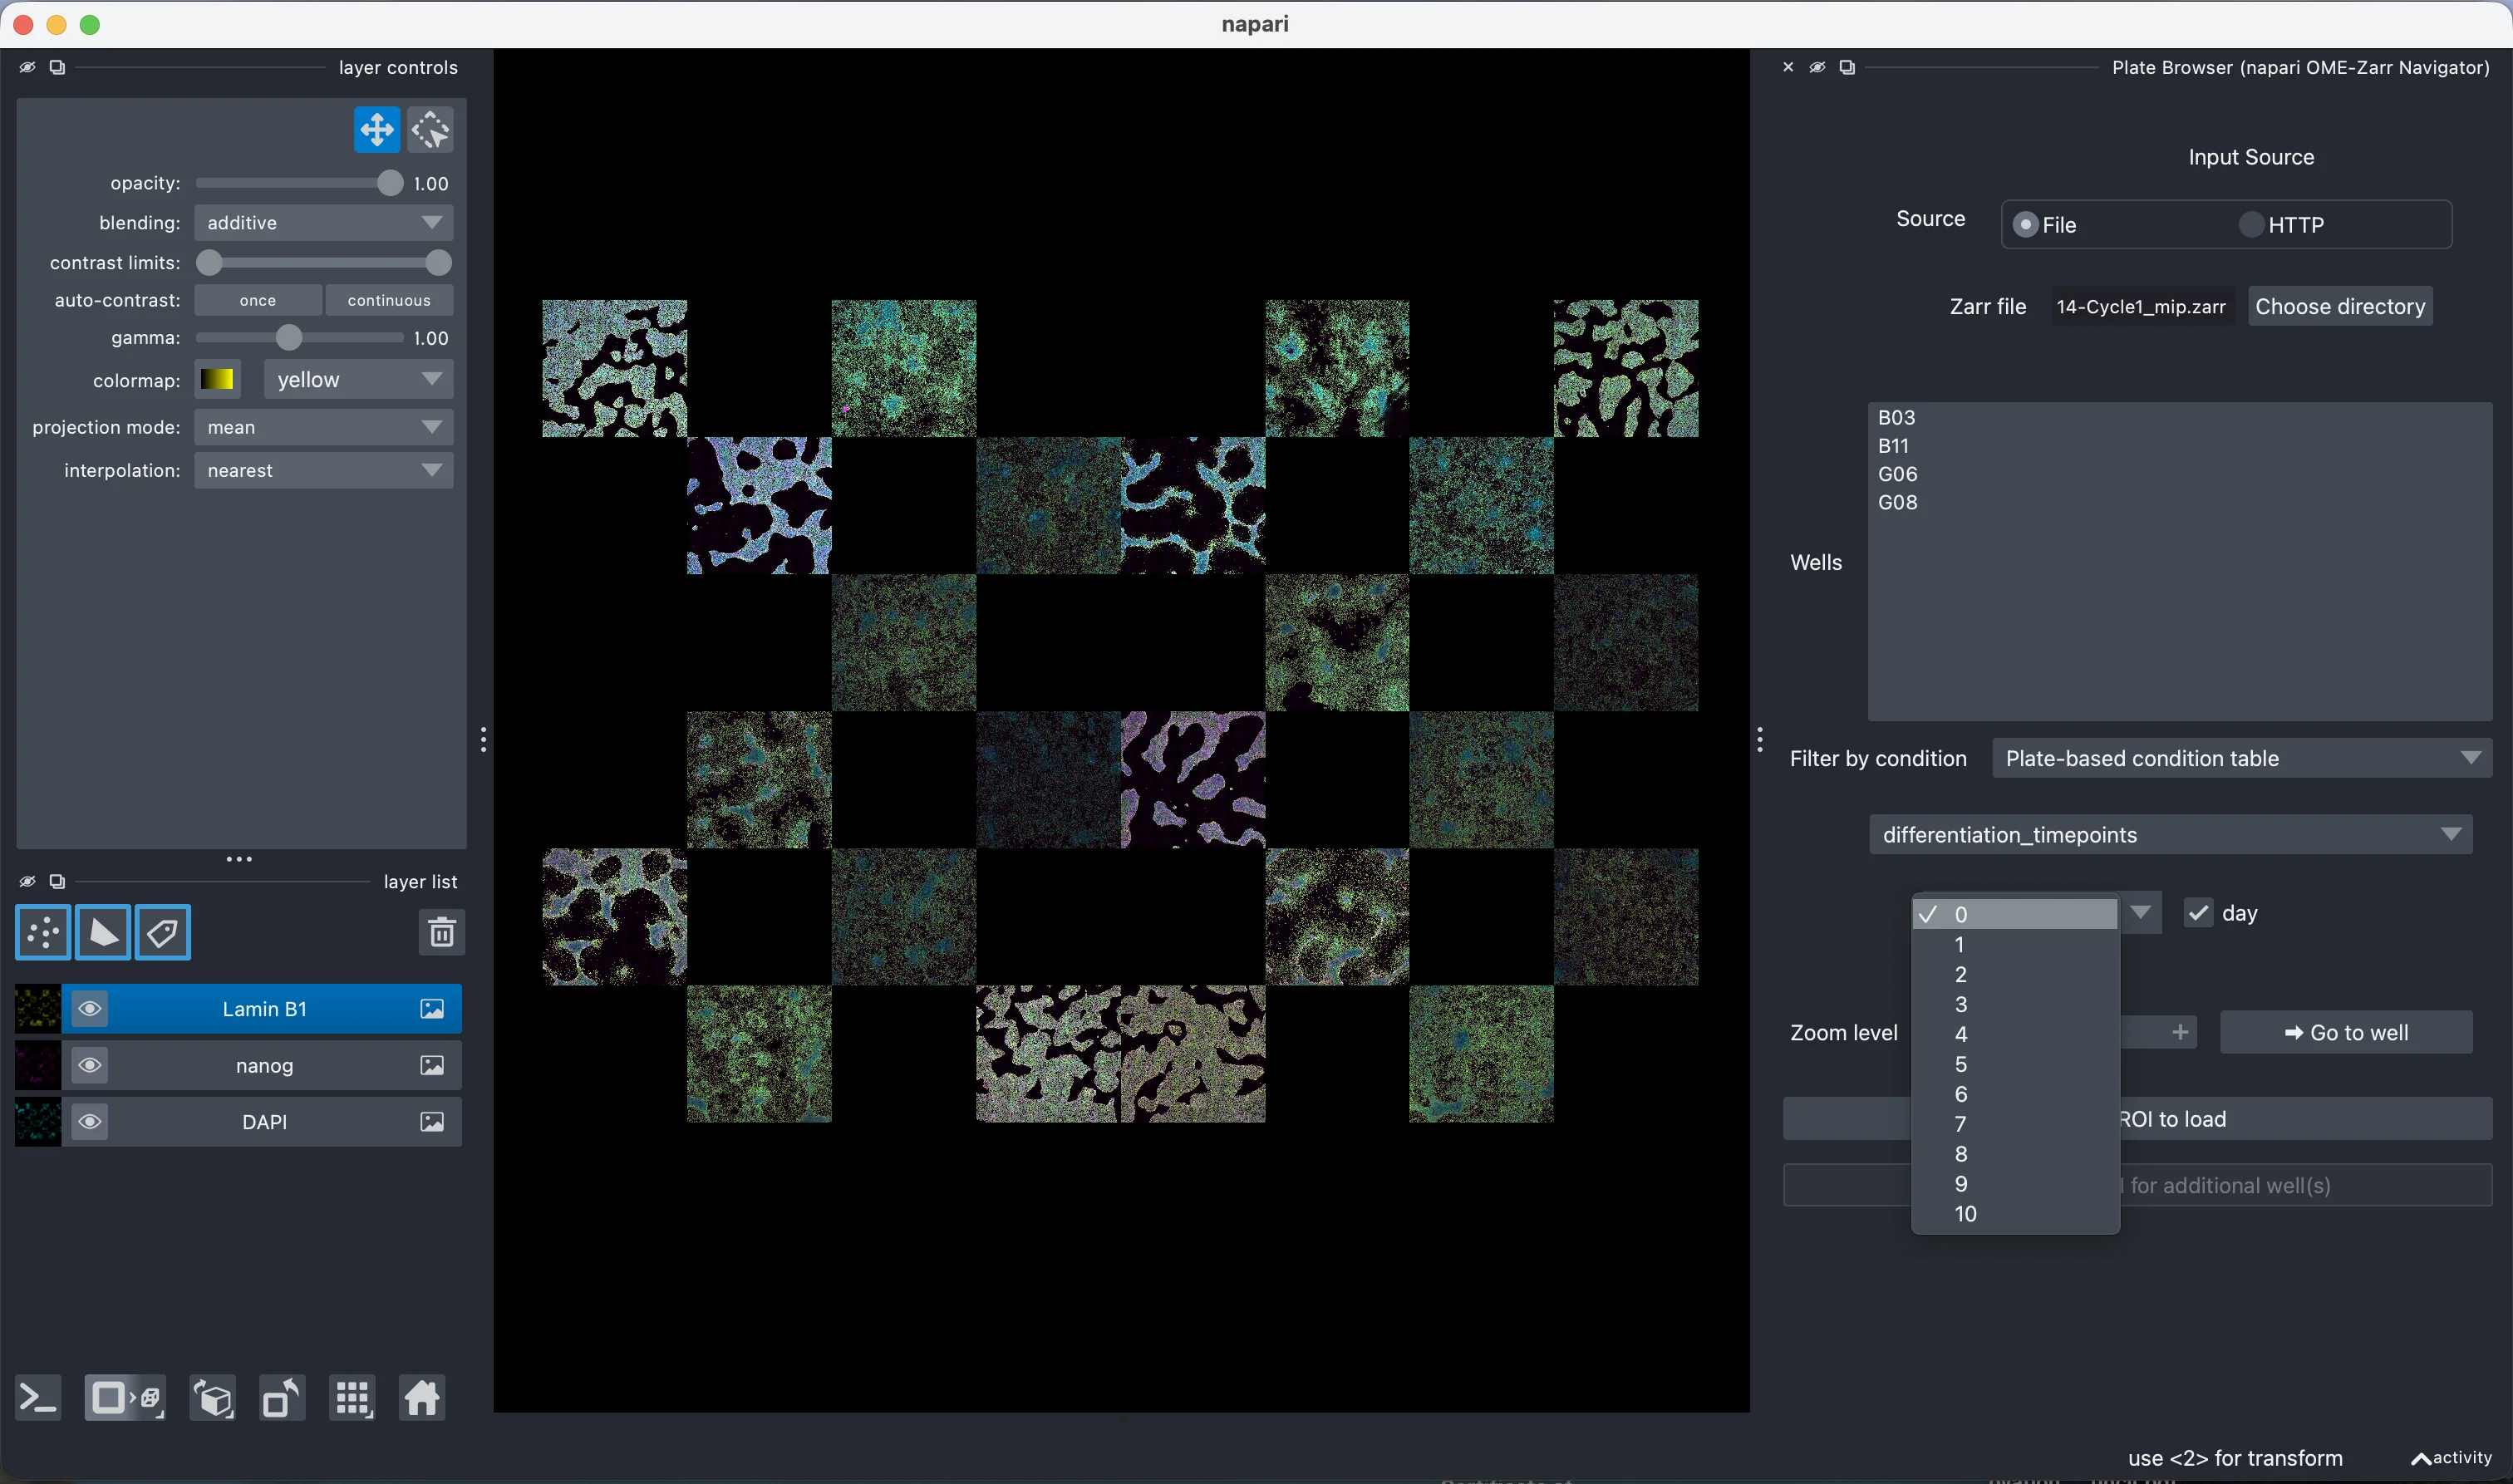The image size is (2513, 1484).
Task: Click the nanog image type icon
Action: coord(432,1066)
